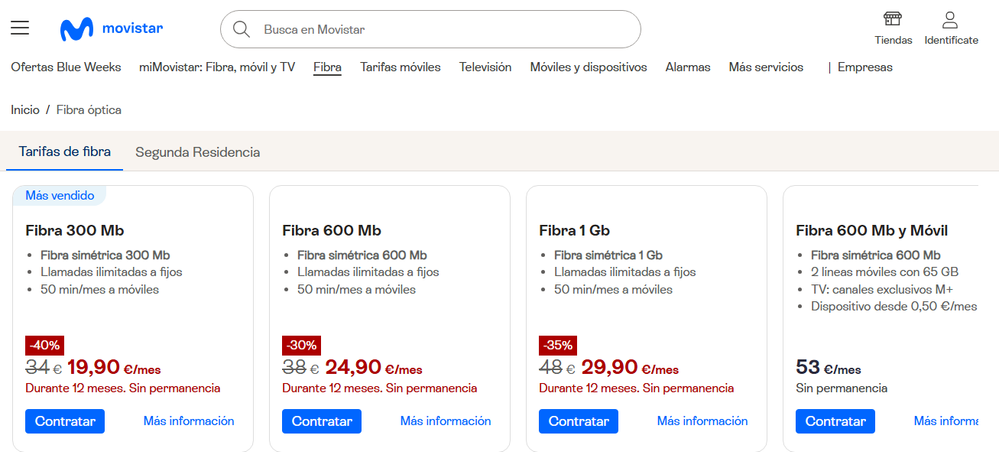The height and width of the screenshot is (452, 999).
Task: Go to Móviles y dispositivos
Action: pyautogui.click(x=588, y=67)
